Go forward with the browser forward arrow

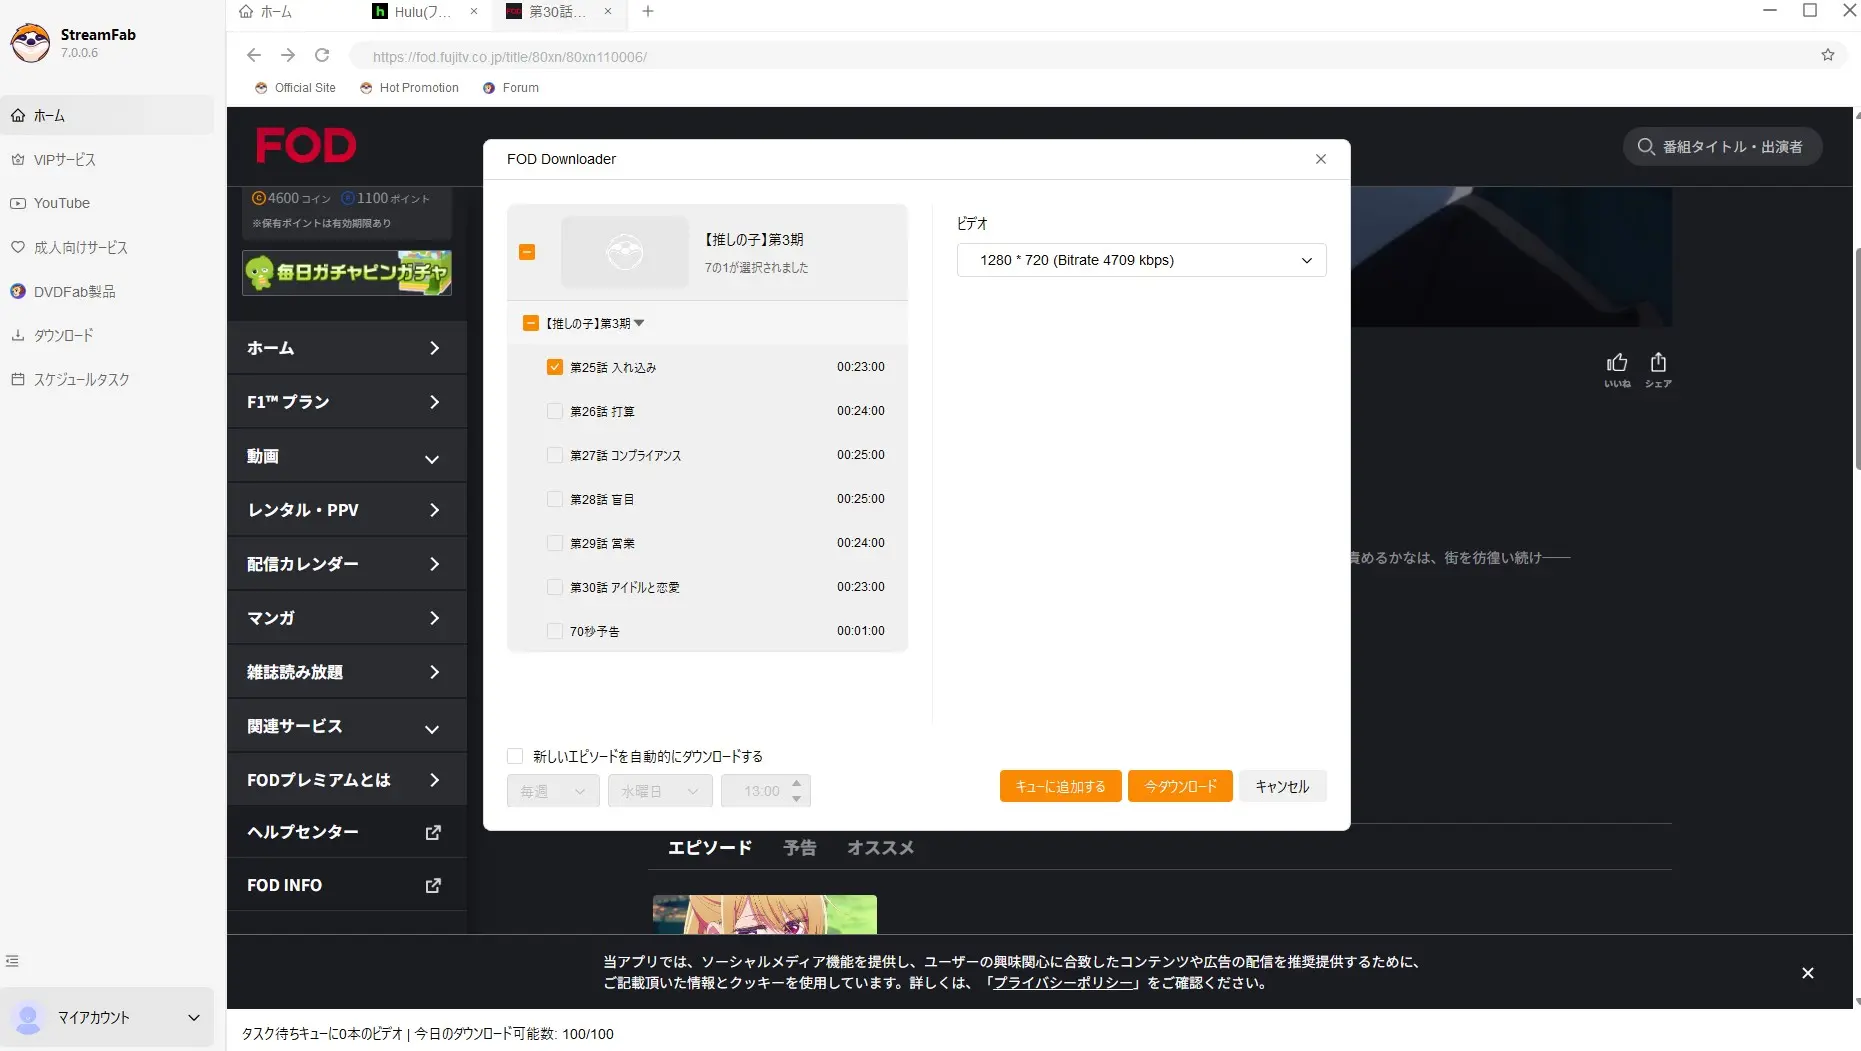pos(288,55)
